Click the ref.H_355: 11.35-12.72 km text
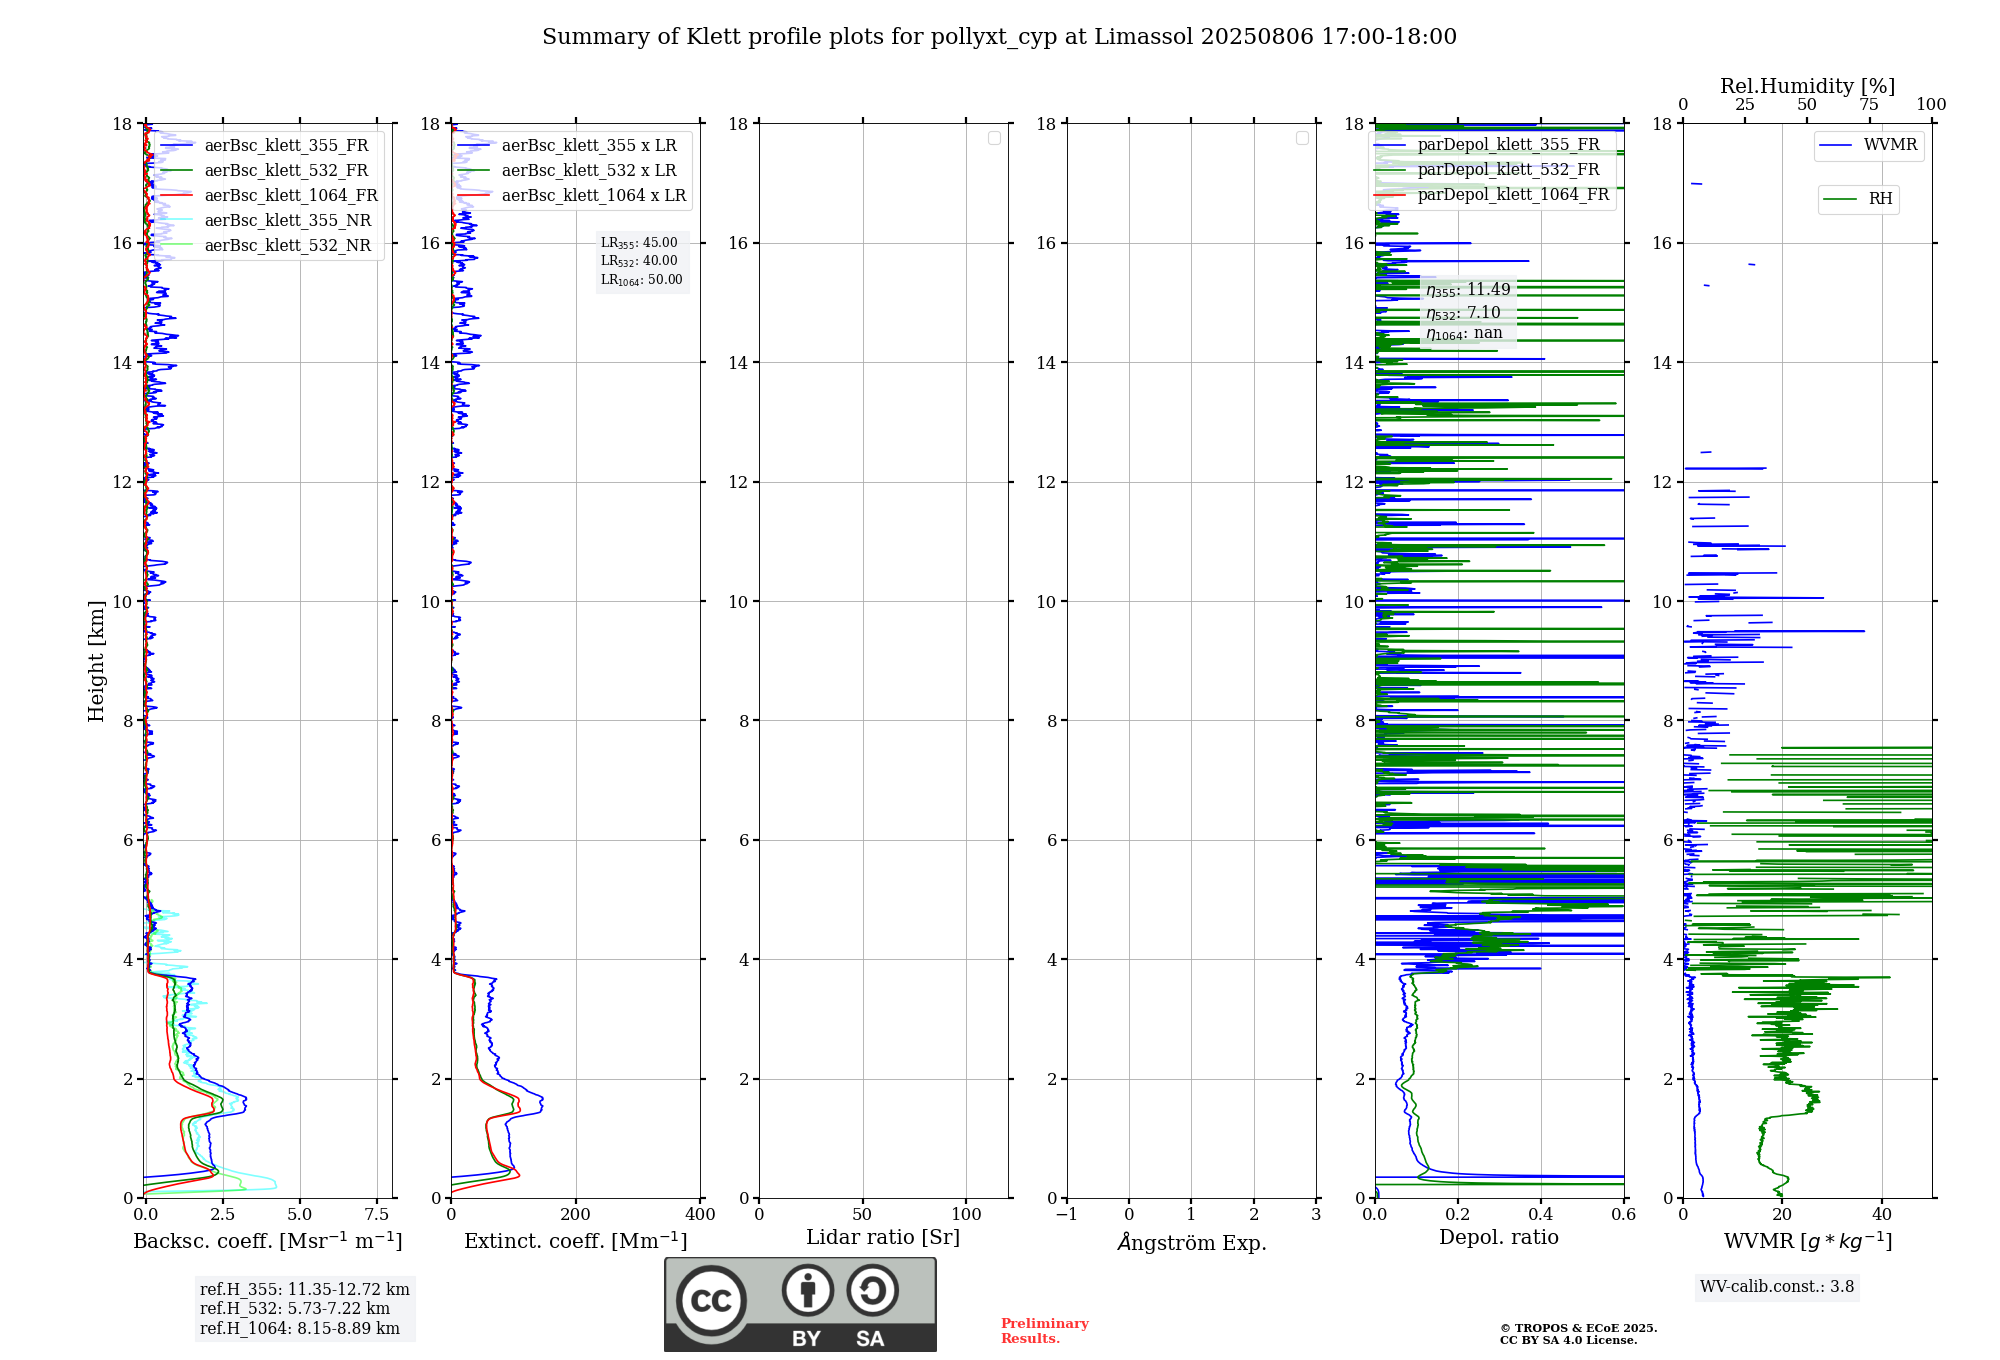This screenshot has width=2000, height=1360. coord(305,1290)
